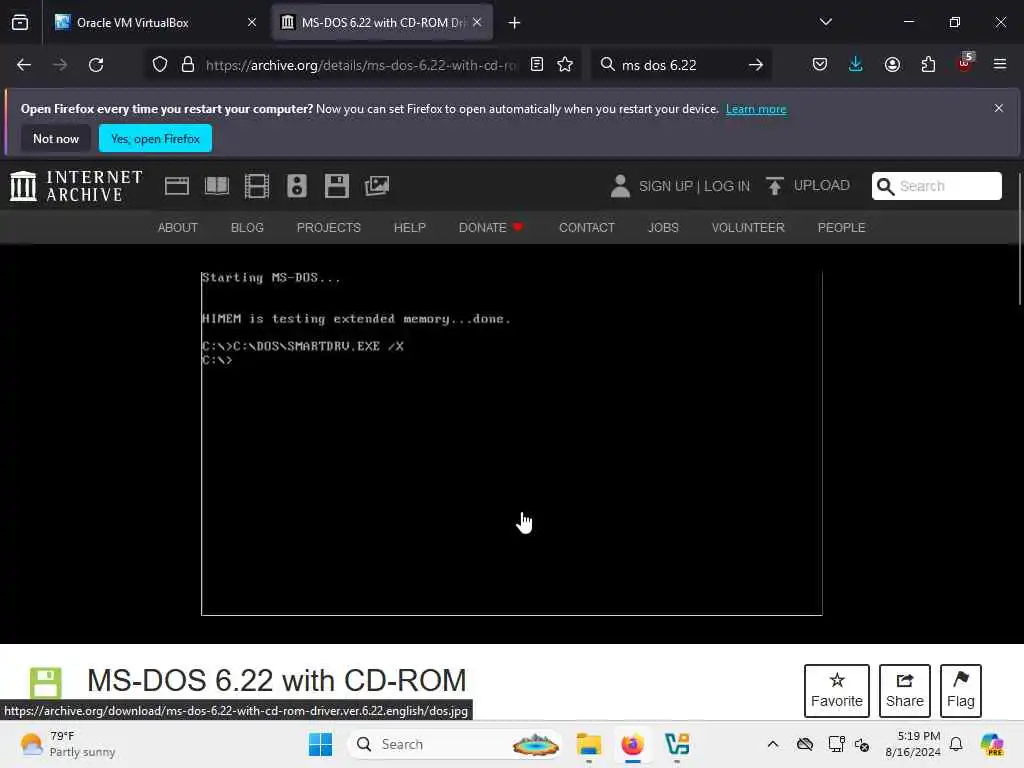
Task: Click the ms dos 6.22 search box
Action: click(x=679, y=65)
